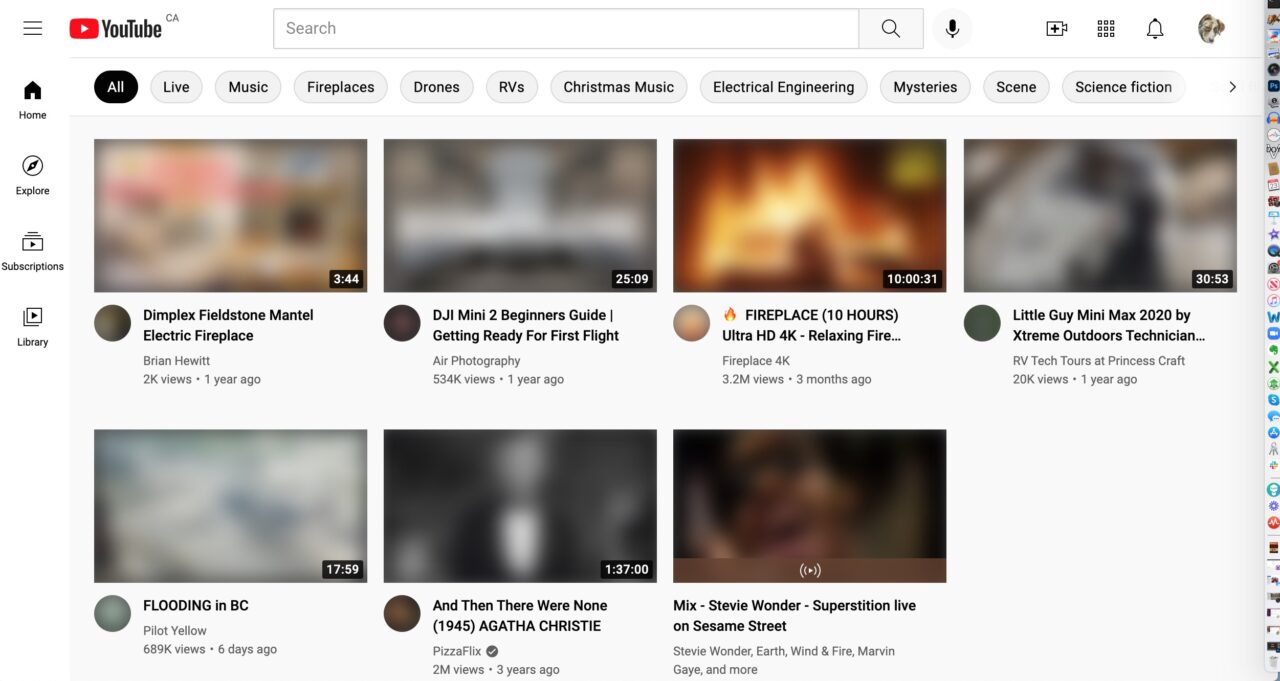The image size is (1280, 681).
Task: Visit the Brian Hewitt channel name
Action: coord(176,361)
